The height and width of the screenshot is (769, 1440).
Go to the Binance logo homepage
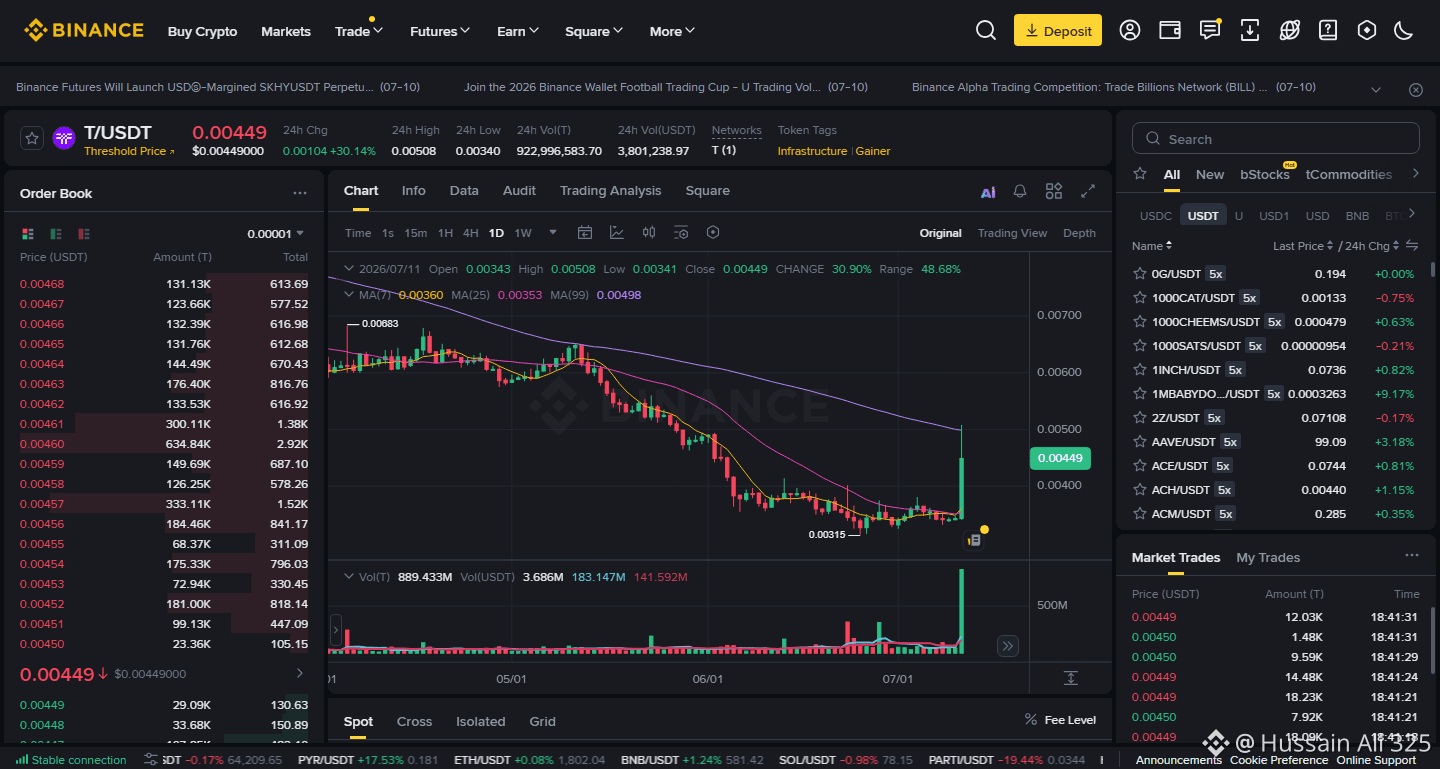point(84,30)
